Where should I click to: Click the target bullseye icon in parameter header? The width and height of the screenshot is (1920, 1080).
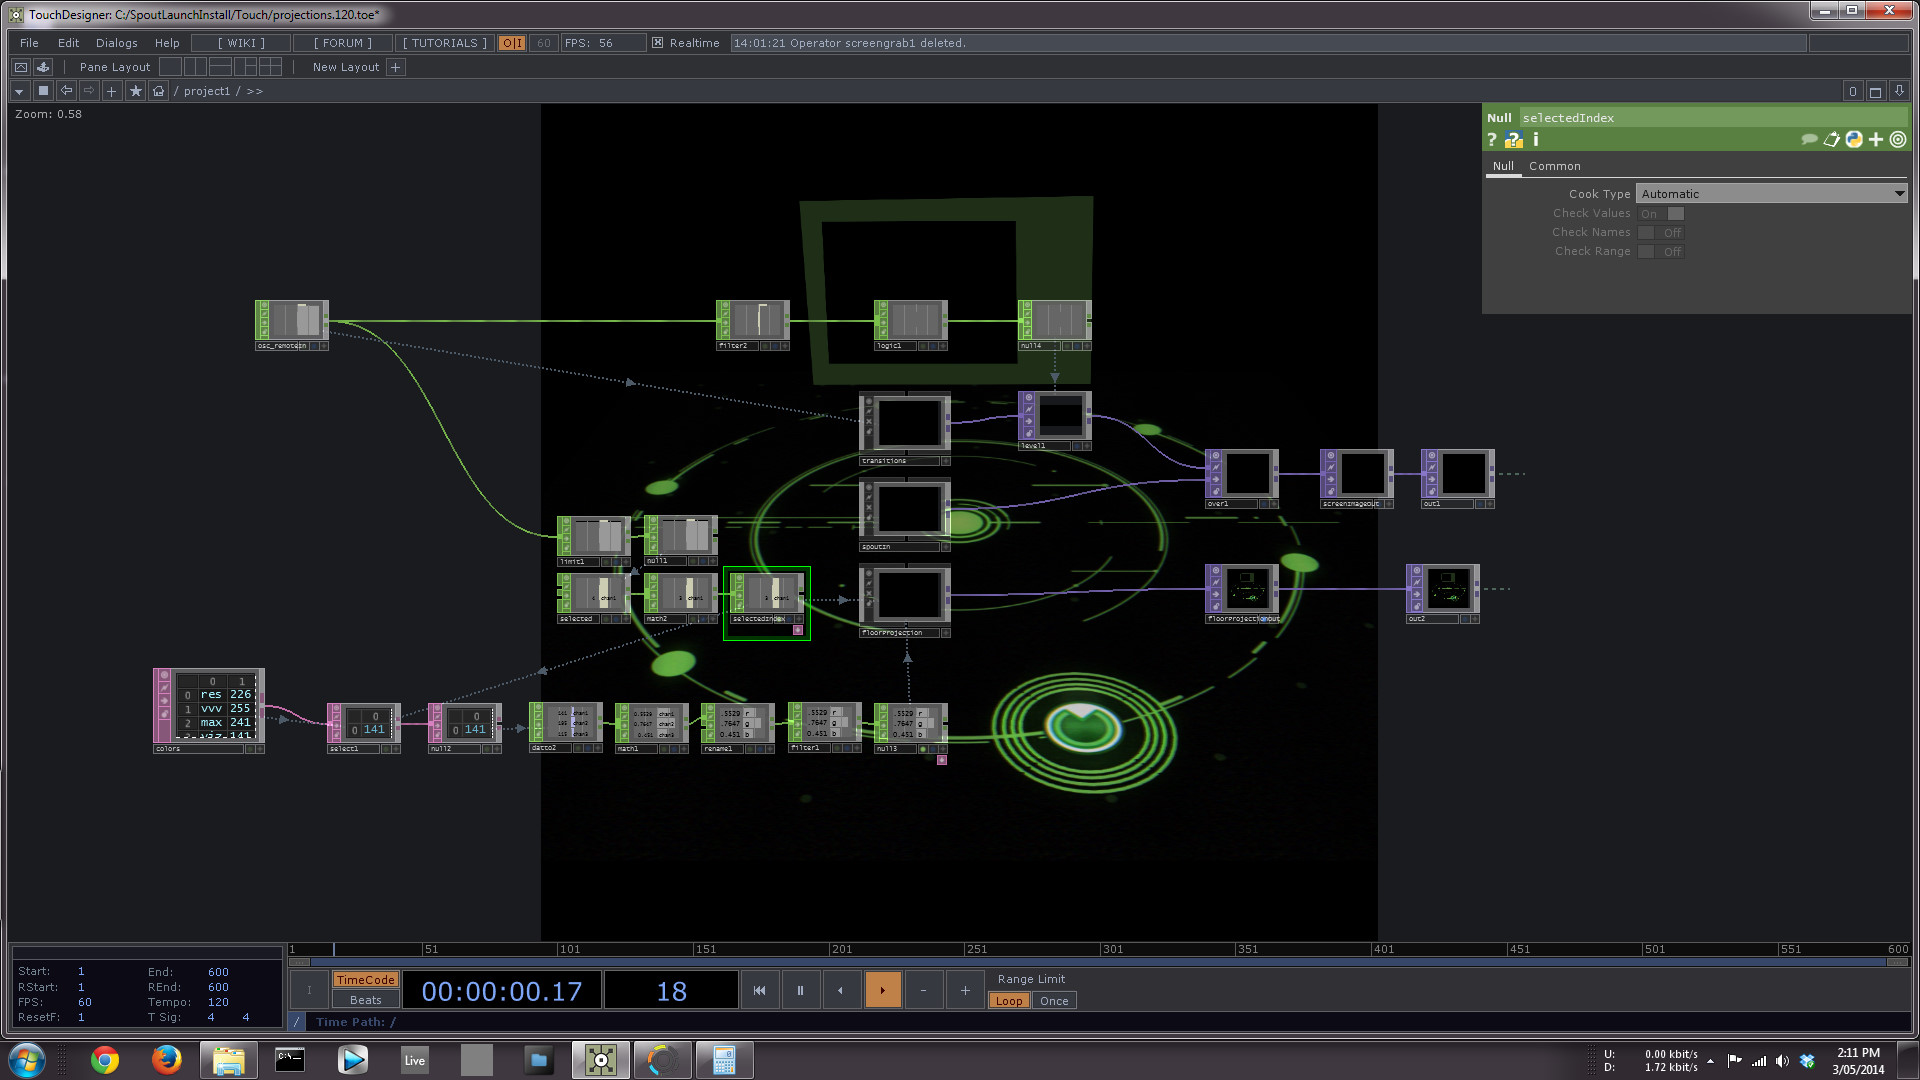(1898, 140)
